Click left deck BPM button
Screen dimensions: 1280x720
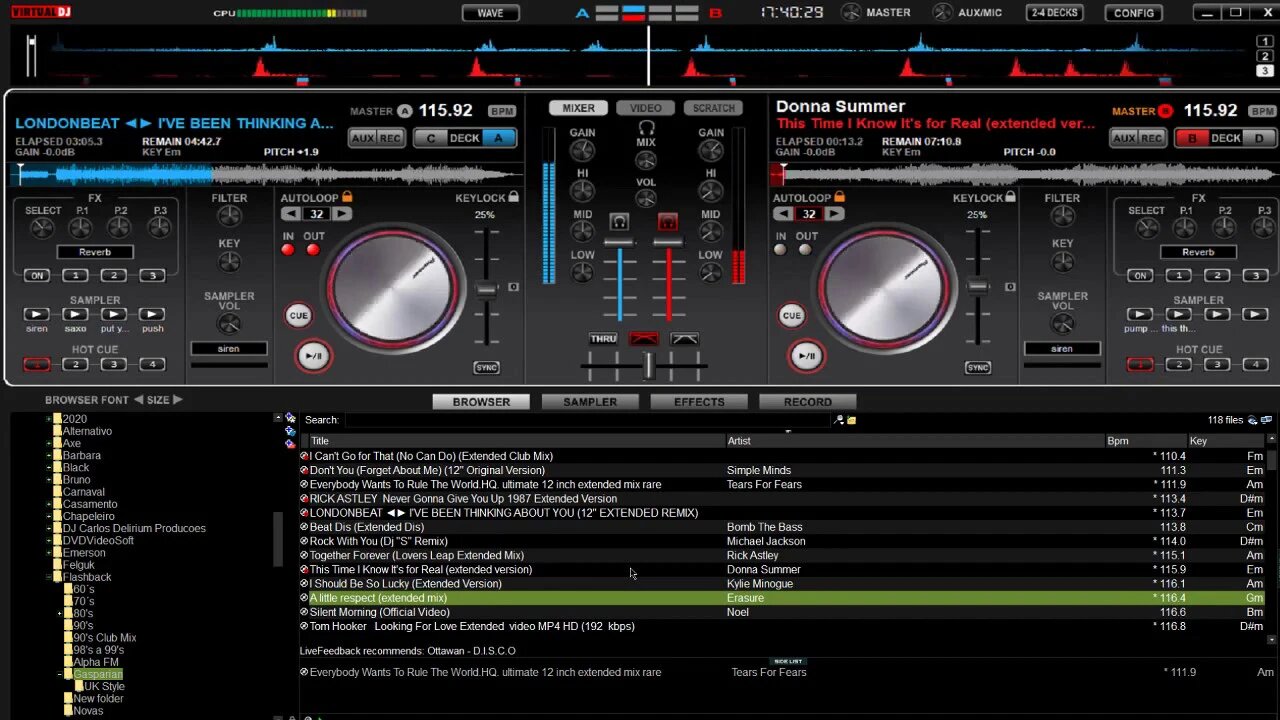(x=502, y=111)
